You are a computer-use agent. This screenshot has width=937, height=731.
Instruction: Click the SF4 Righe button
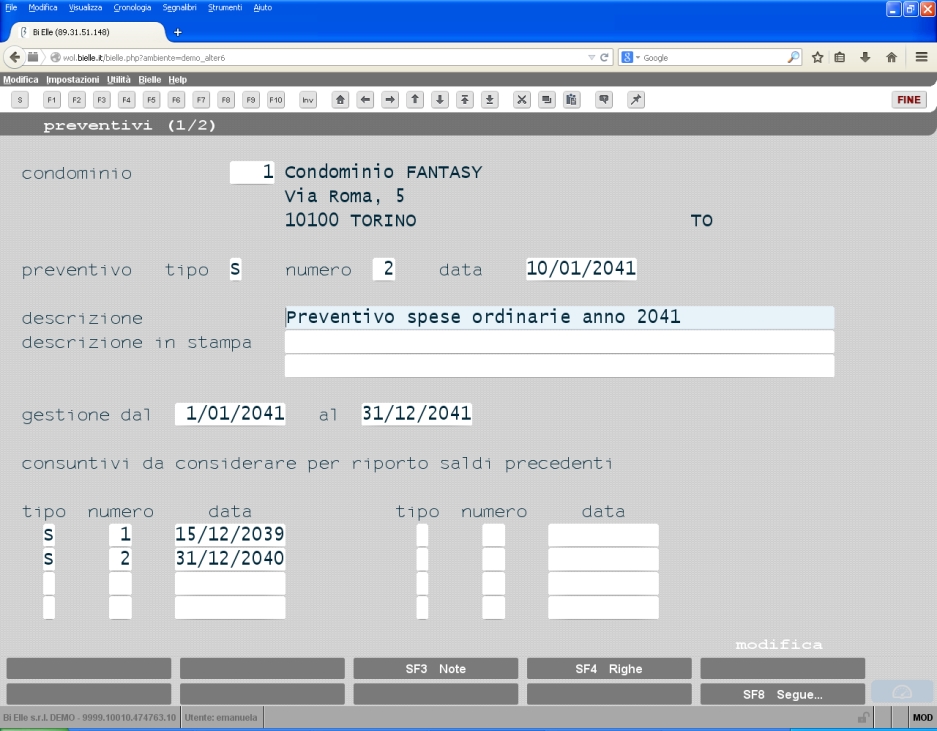pyautogui.click(x=609, y=669)
